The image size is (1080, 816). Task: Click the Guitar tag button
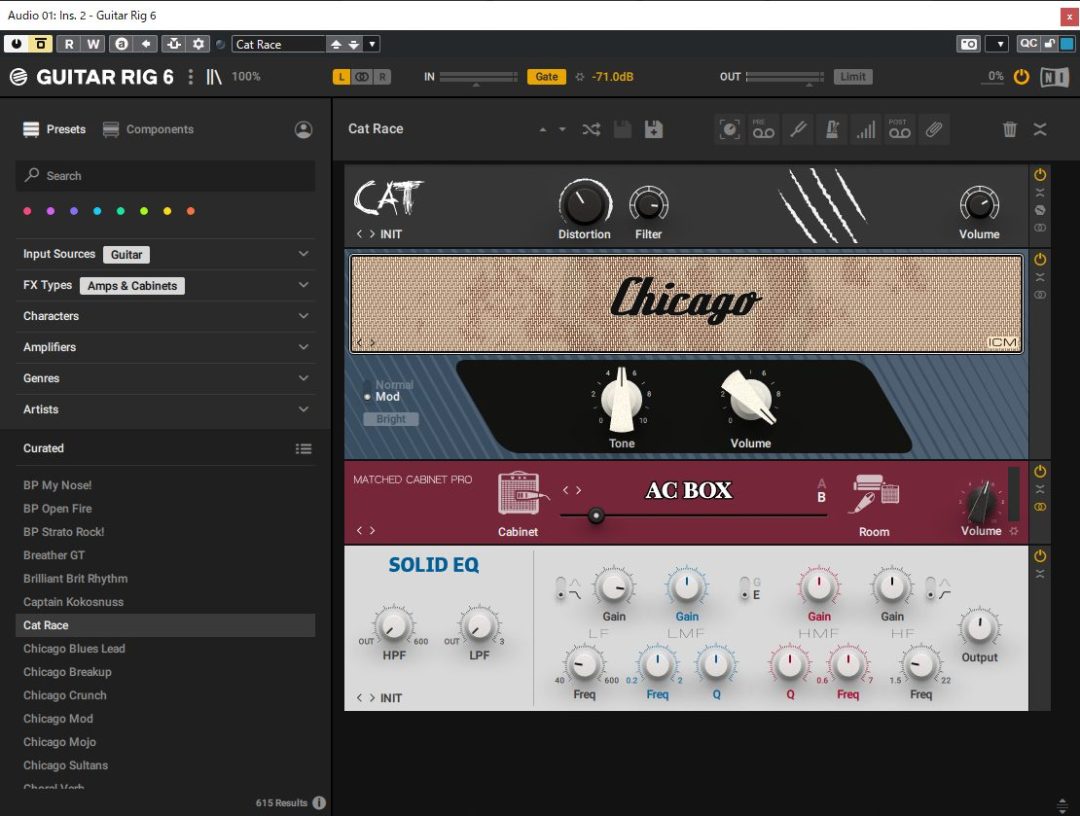[126, 255]
